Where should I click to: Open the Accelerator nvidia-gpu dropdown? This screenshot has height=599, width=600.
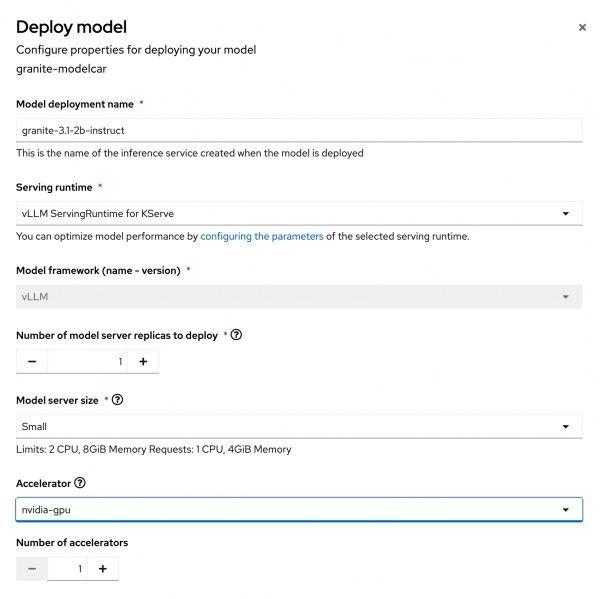[x=299, y=509]
